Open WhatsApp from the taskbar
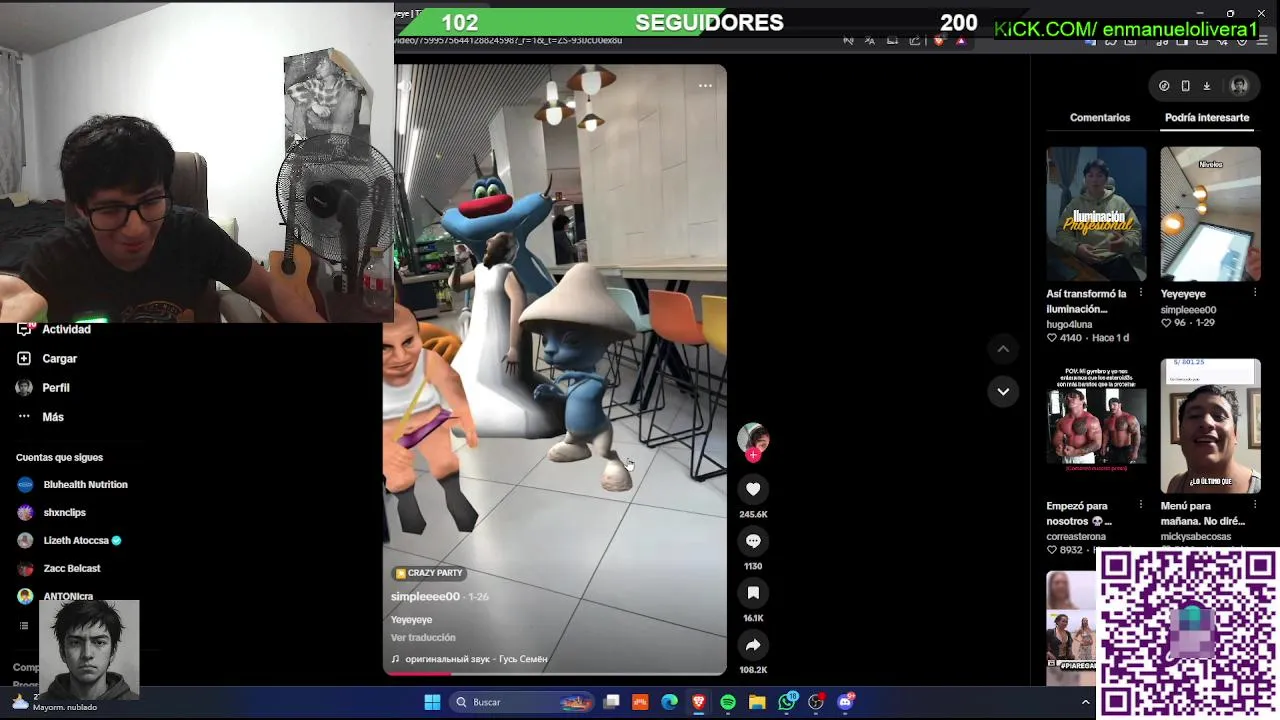The height and width of the screenshot is (720, 1280). 787,702
